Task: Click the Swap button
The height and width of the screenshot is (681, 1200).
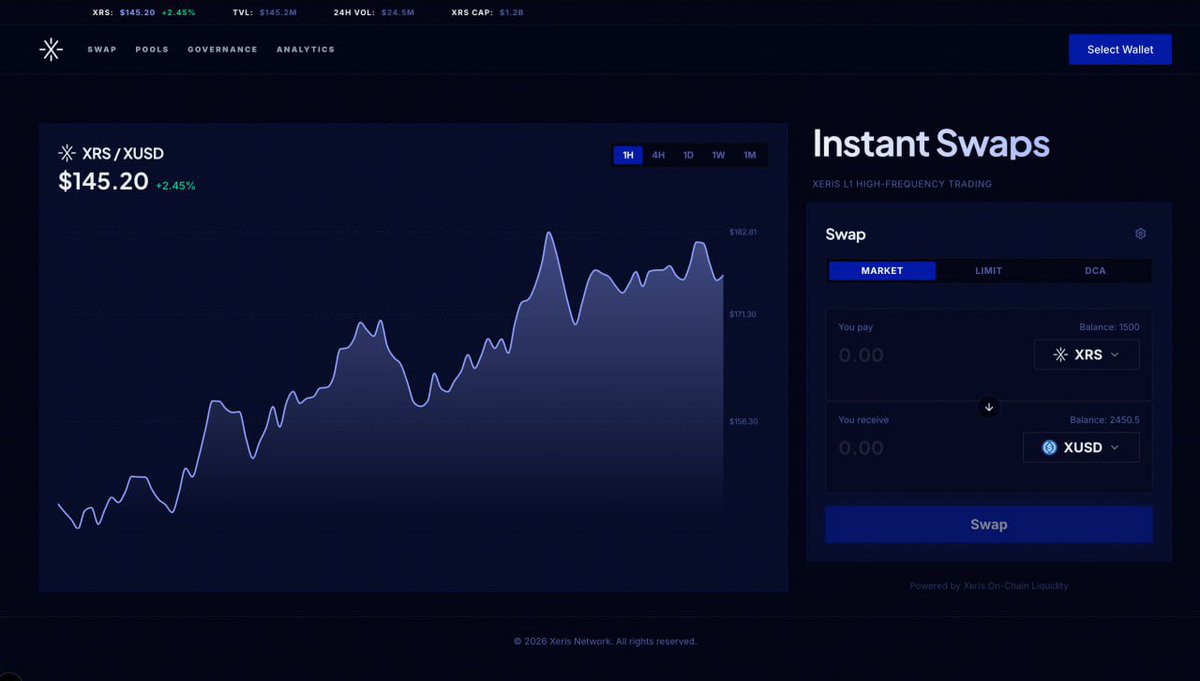Action: pyautogui.click(x=988, y=523)
